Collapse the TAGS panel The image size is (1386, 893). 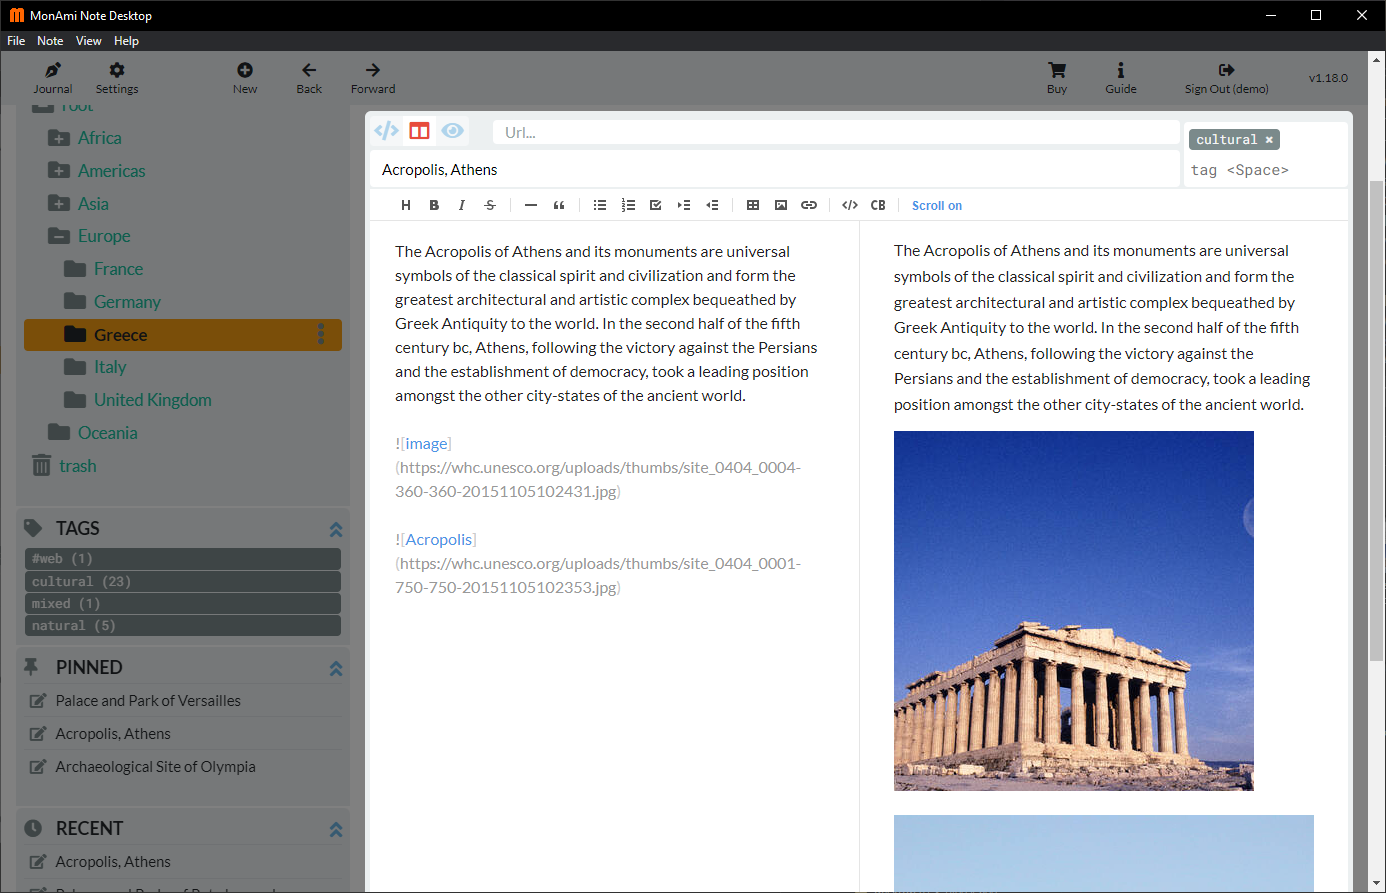[336, 529]
